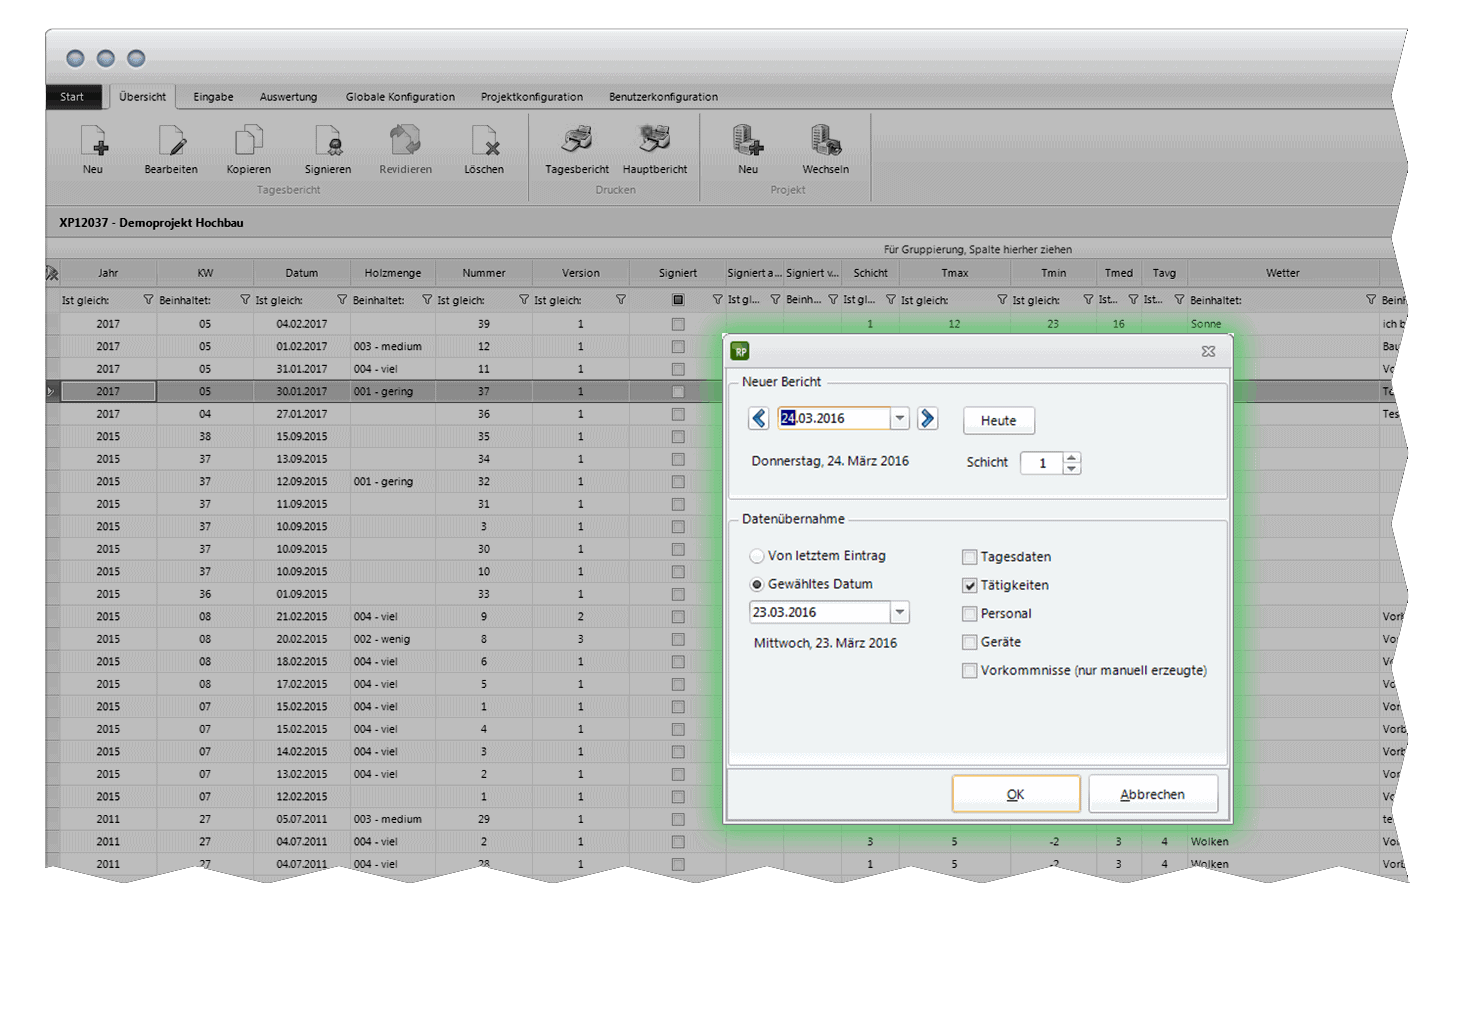Click the Neu Tagesbericht icon
Image resolution: width=1480 pixels, height=1020 pixels.
(x=93, y=141)
